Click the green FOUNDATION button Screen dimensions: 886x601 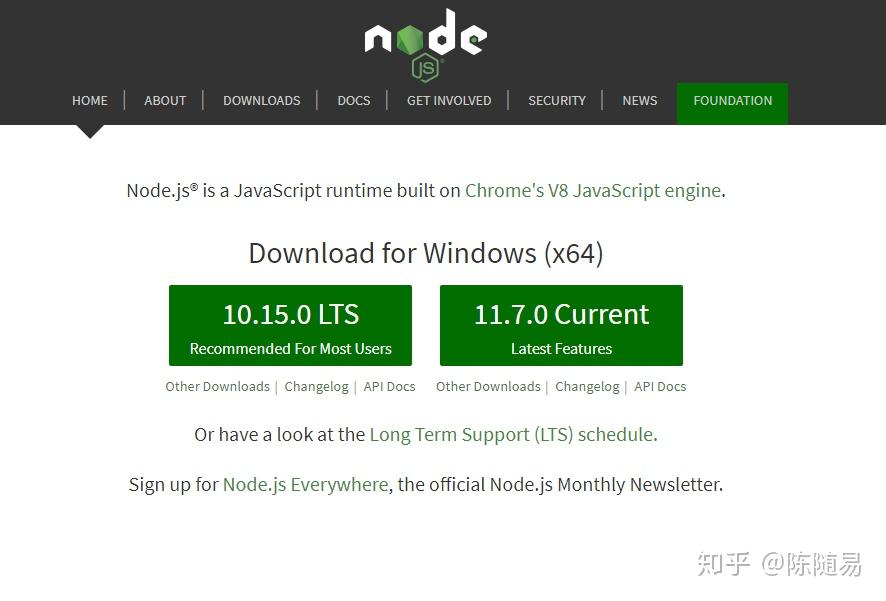(732, 103)
